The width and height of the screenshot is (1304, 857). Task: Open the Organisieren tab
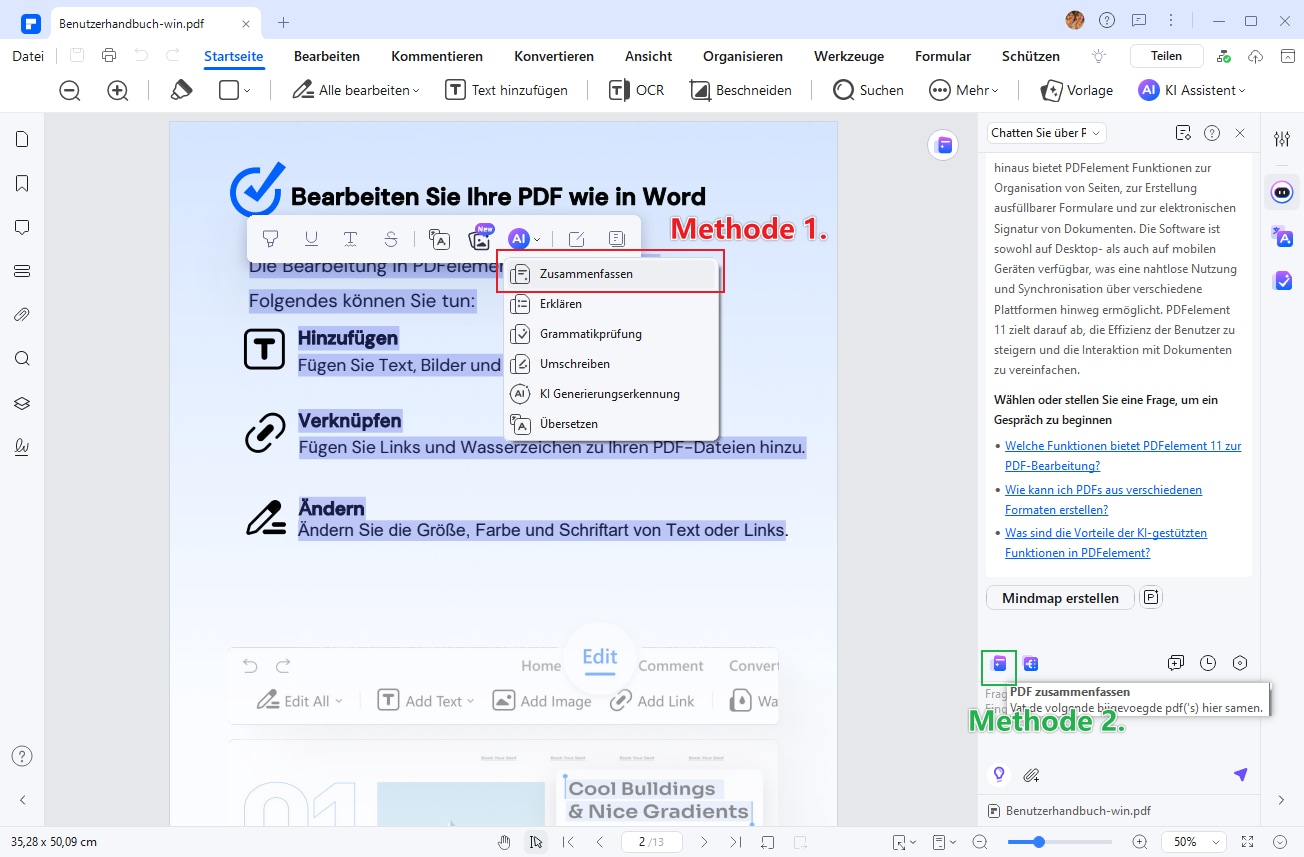[x=743, y=56]
